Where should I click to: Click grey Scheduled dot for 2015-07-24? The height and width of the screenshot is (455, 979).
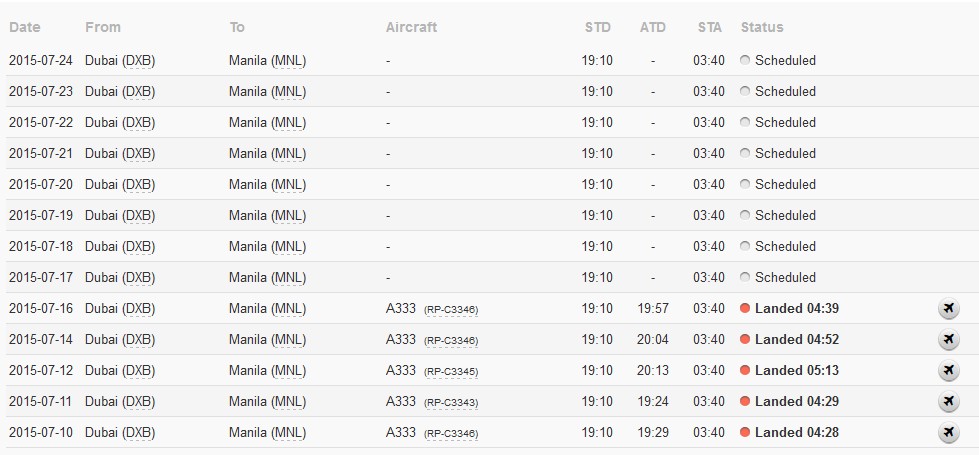744,61
